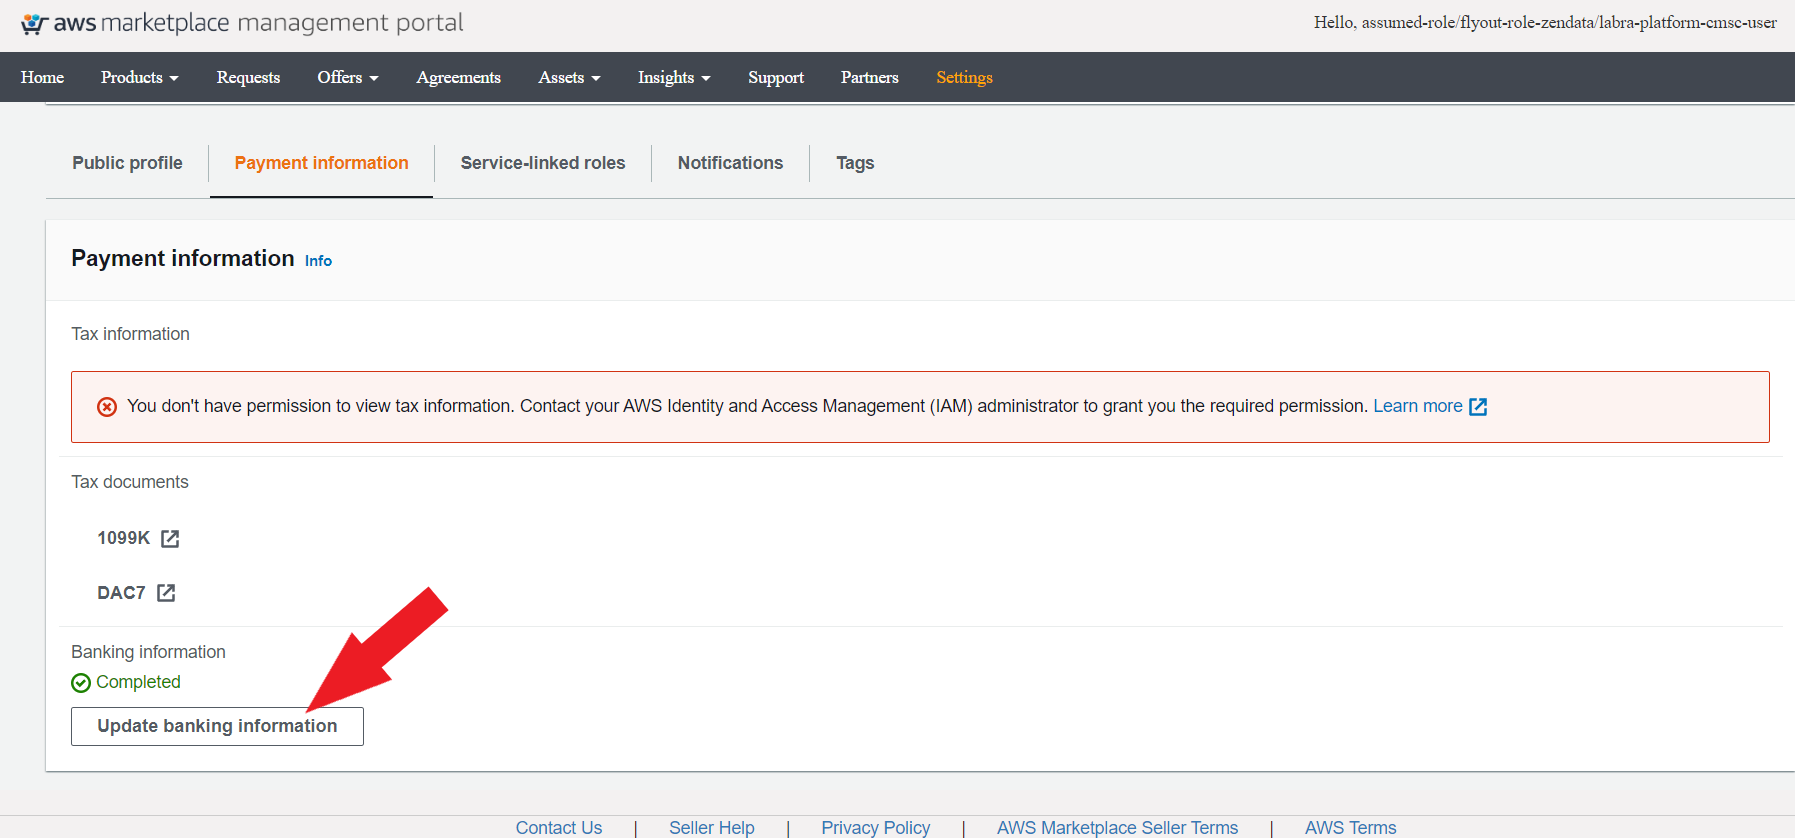Click the green Completed checkmark icon

[81, 683]
